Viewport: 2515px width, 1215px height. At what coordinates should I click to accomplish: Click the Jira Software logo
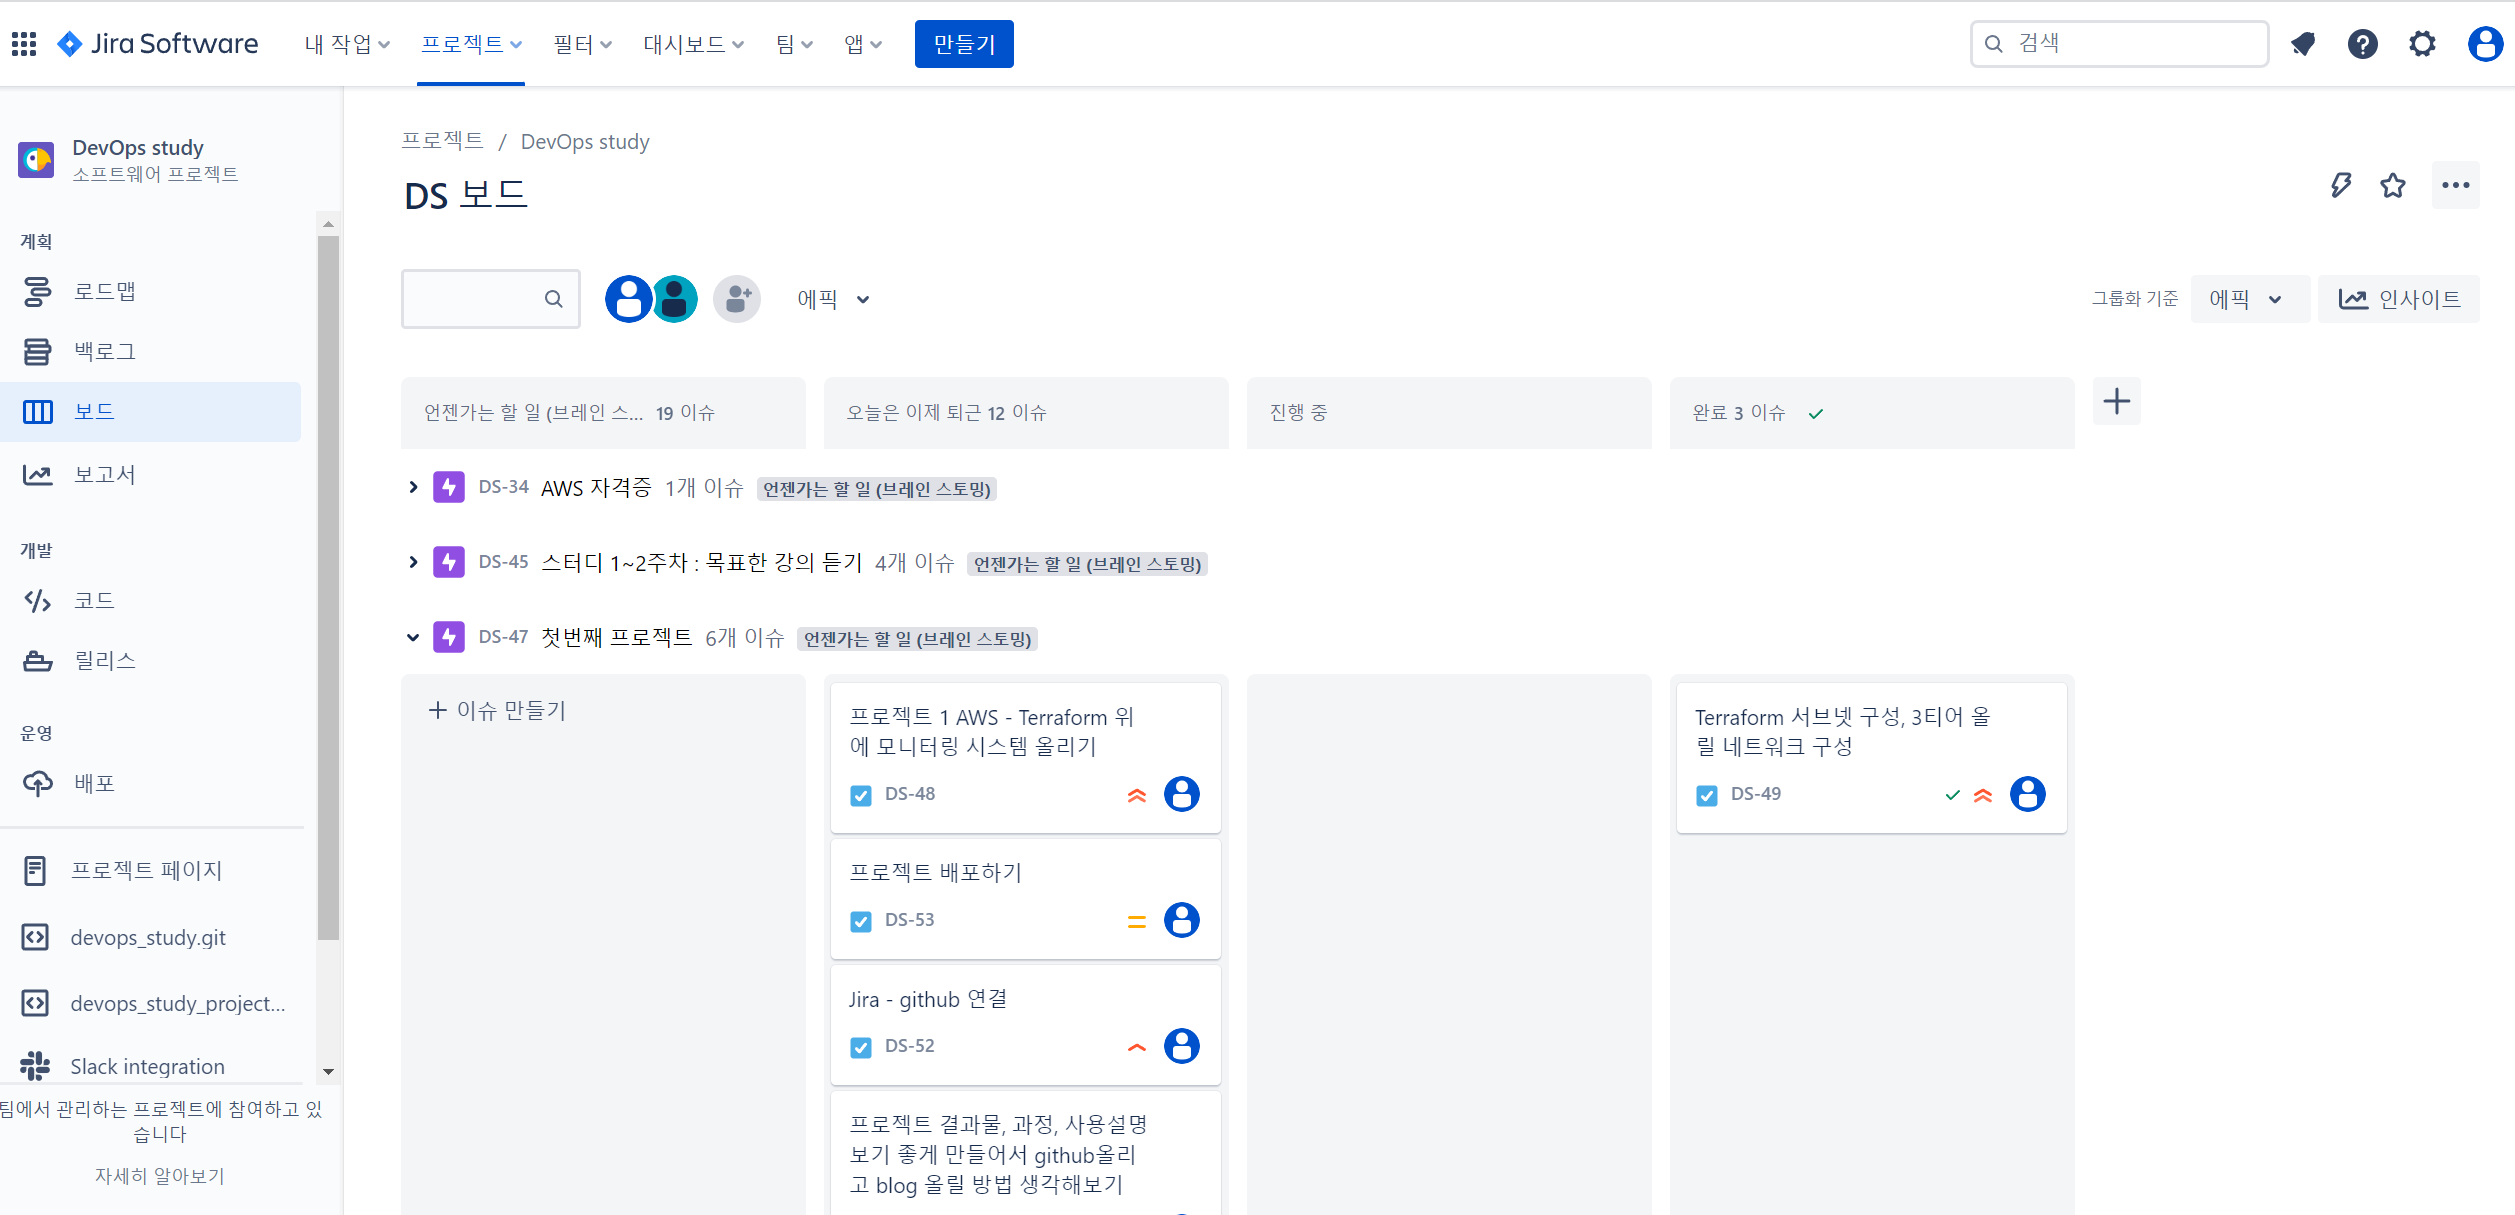pyautogui.click(x=157, y=44)
